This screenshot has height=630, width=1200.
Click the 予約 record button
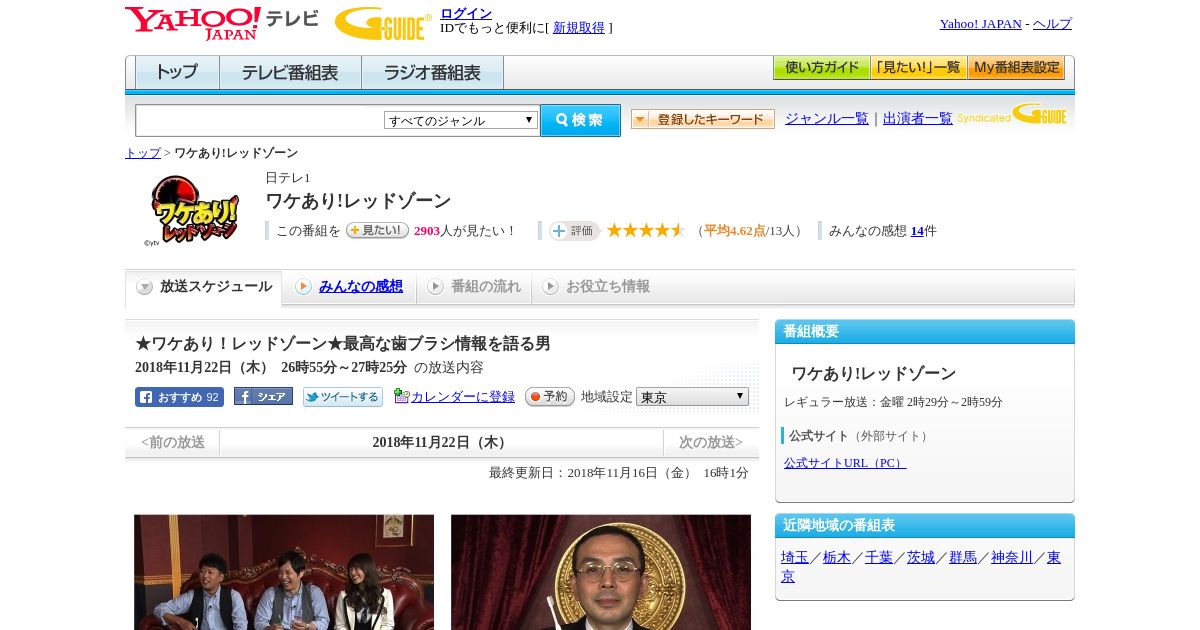[x=550, y=397]
